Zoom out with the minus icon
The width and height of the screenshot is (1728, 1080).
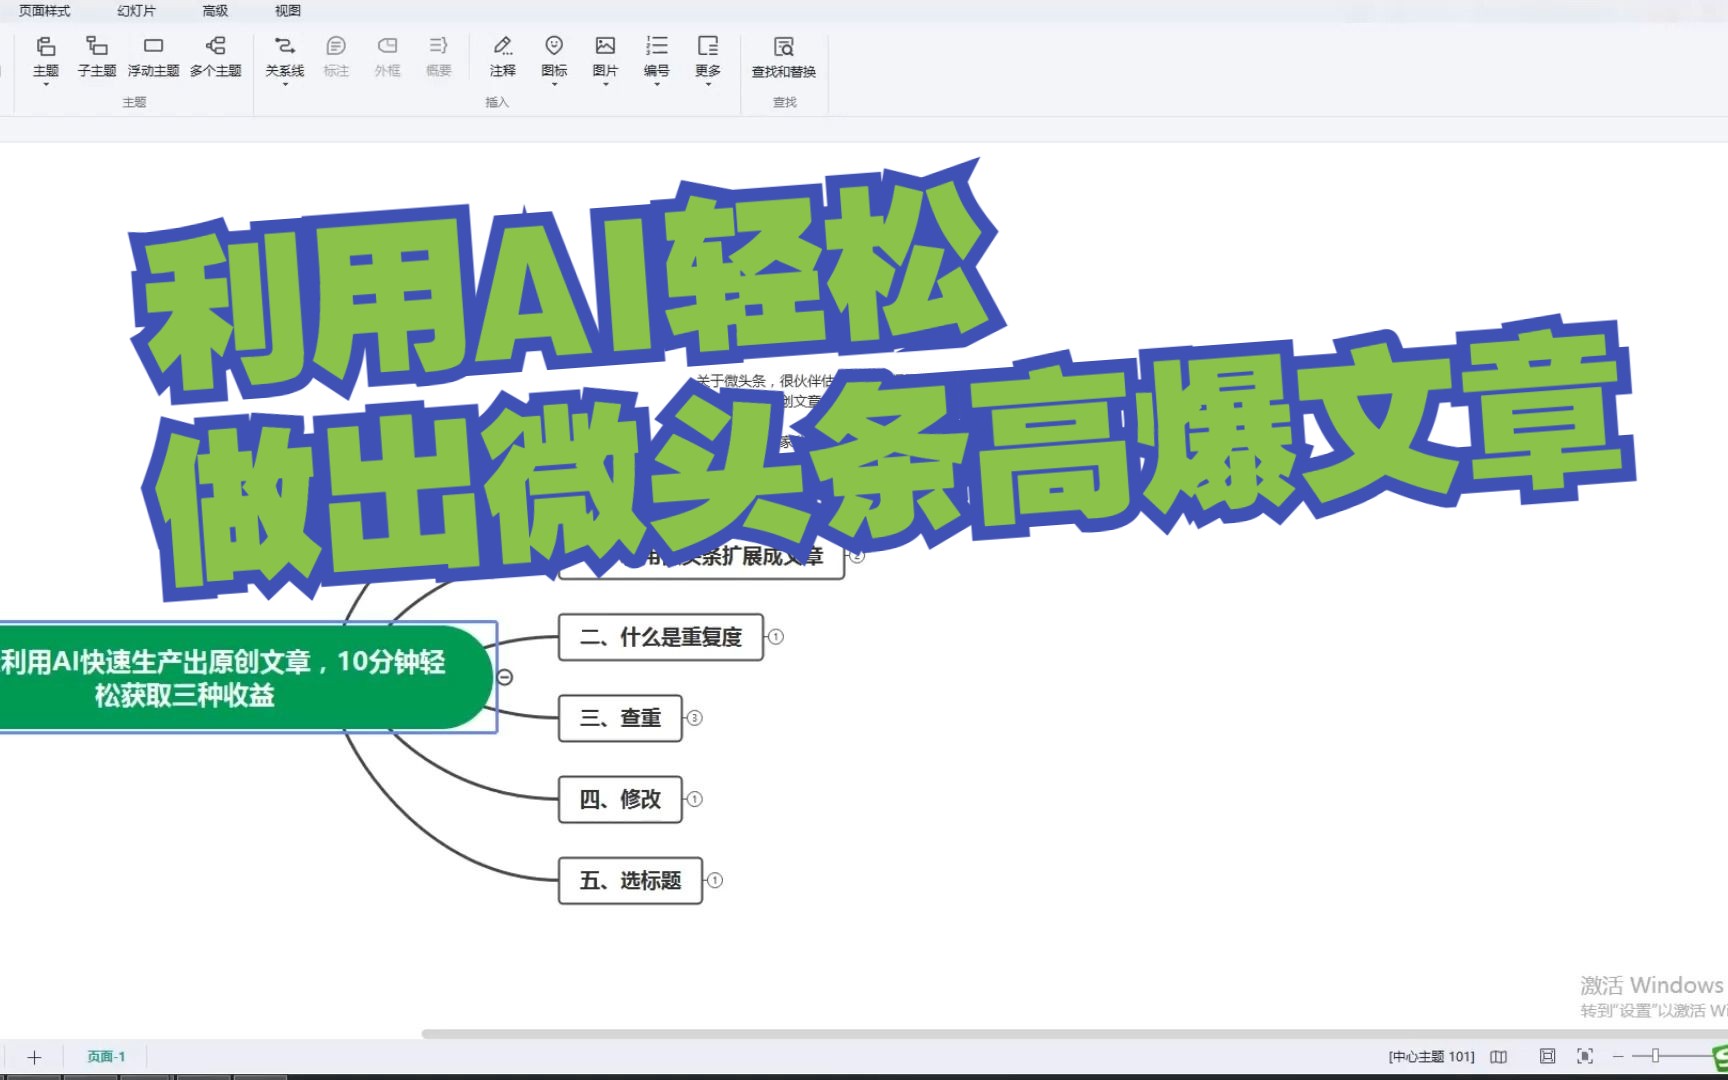1618,1057
